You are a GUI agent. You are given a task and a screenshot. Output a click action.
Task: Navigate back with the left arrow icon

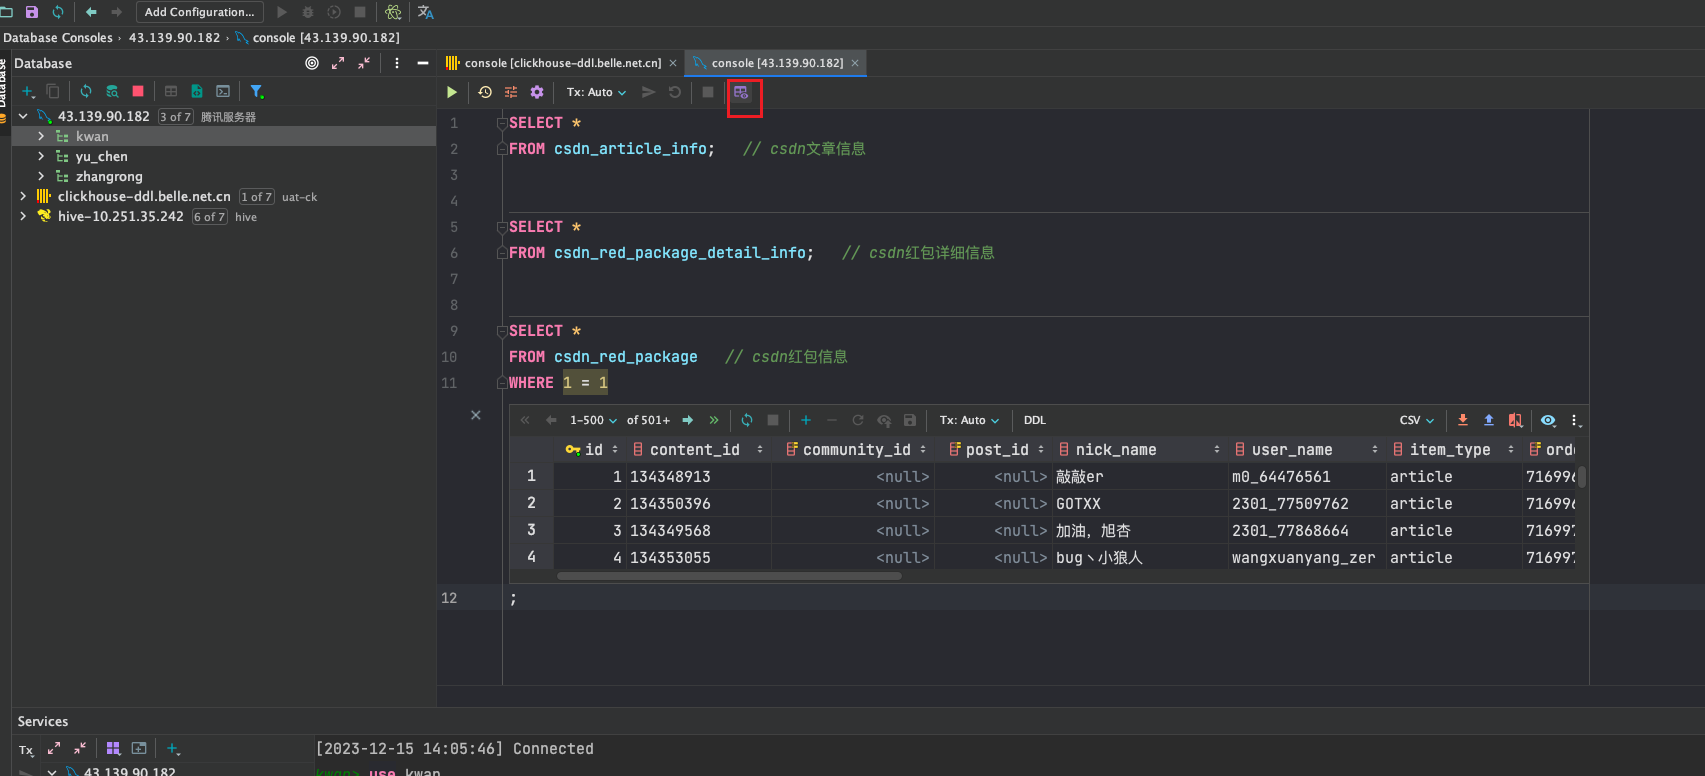click(91, 12)
